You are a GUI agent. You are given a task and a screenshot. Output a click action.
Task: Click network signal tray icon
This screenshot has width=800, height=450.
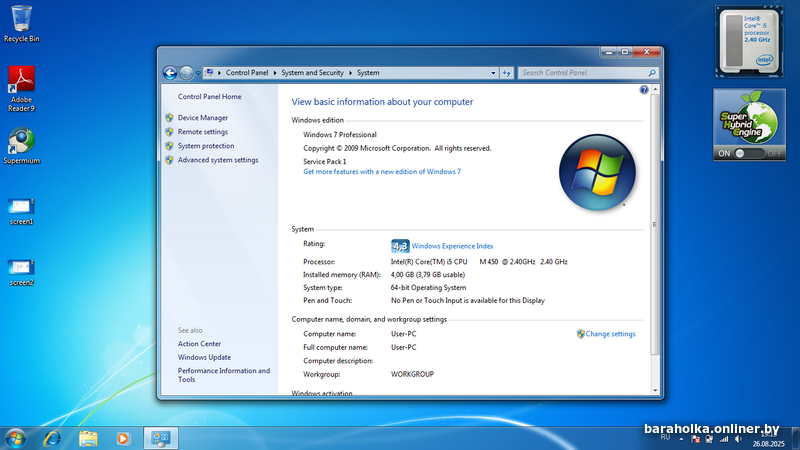[723, 439]
